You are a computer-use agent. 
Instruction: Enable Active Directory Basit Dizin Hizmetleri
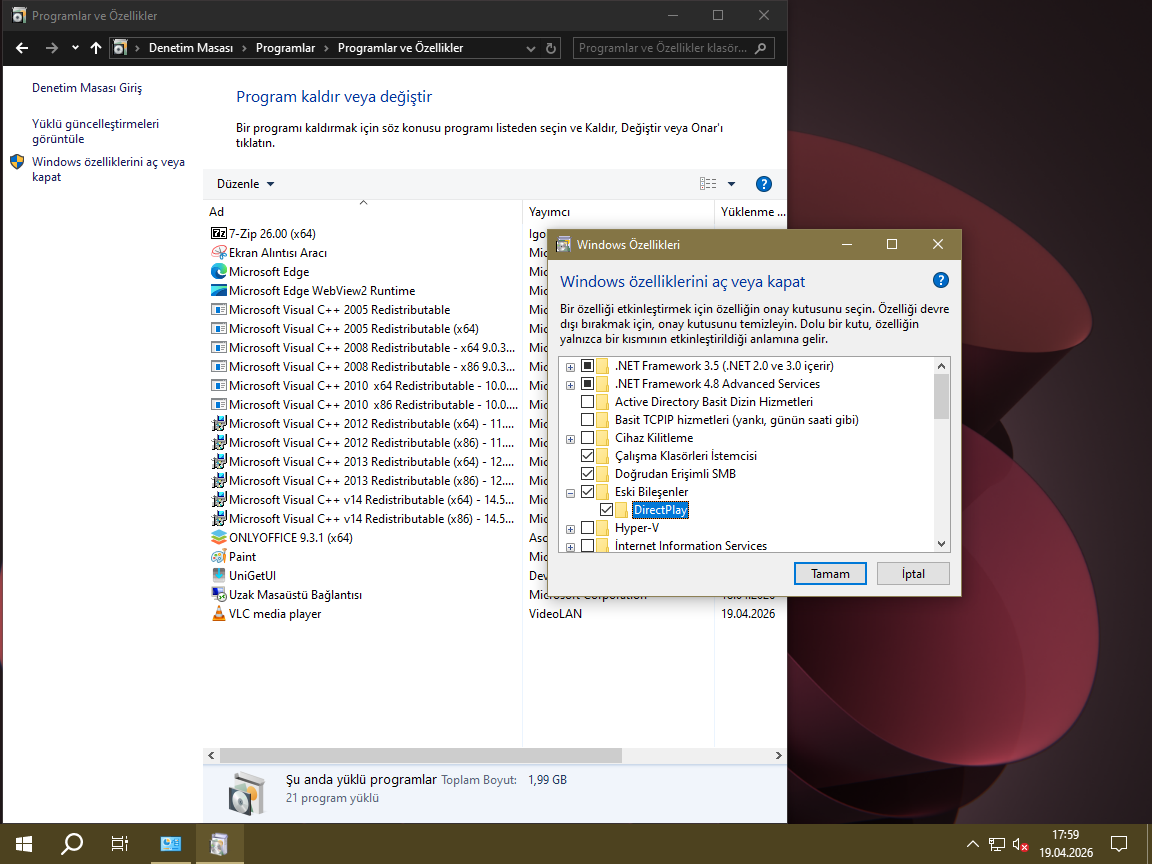[588, 402]
